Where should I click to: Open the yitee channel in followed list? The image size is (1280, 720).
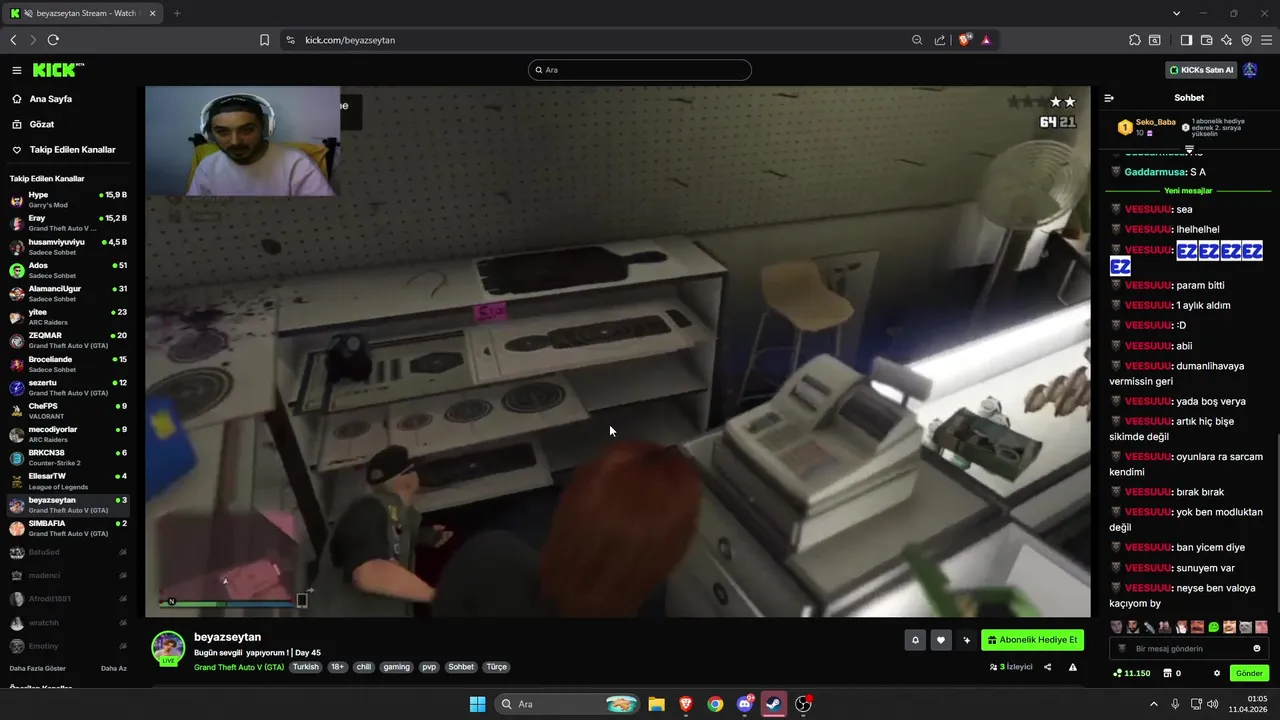pyautogui.click(x=68, y=316)
